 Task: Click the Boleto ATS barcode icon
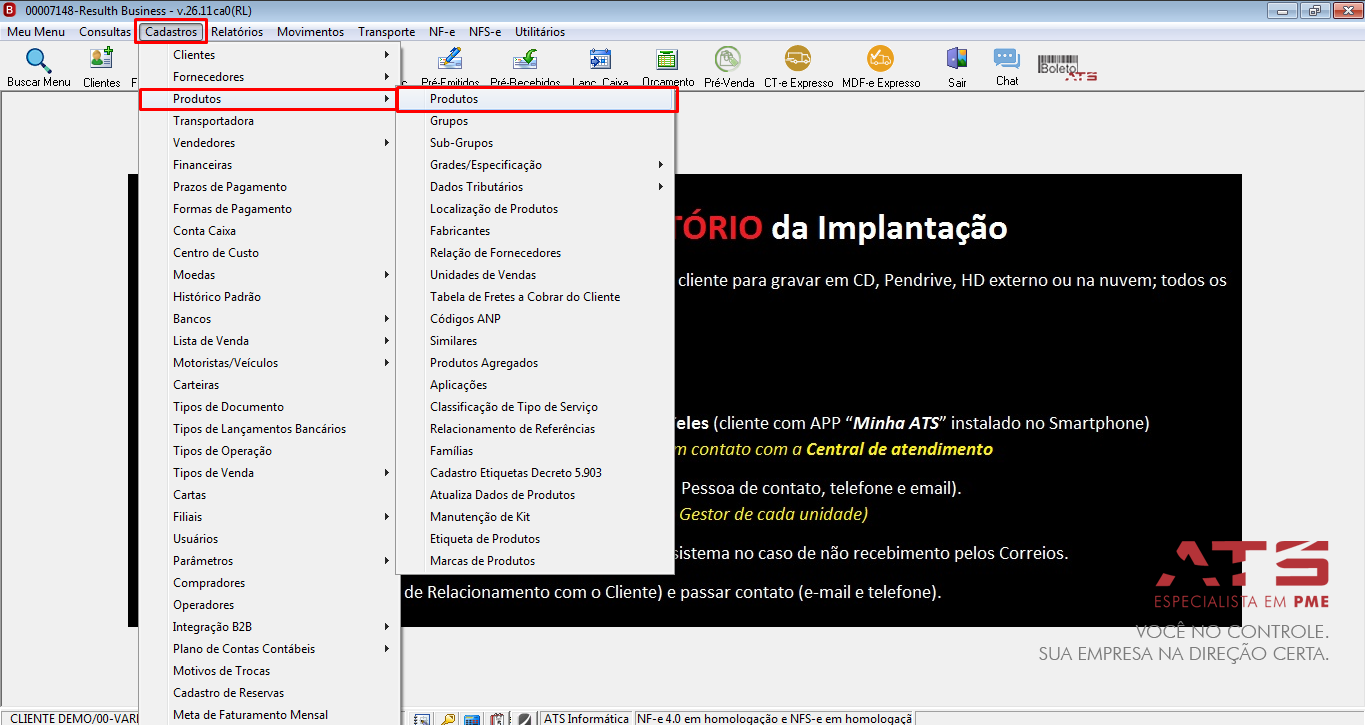click(1068, 67)
